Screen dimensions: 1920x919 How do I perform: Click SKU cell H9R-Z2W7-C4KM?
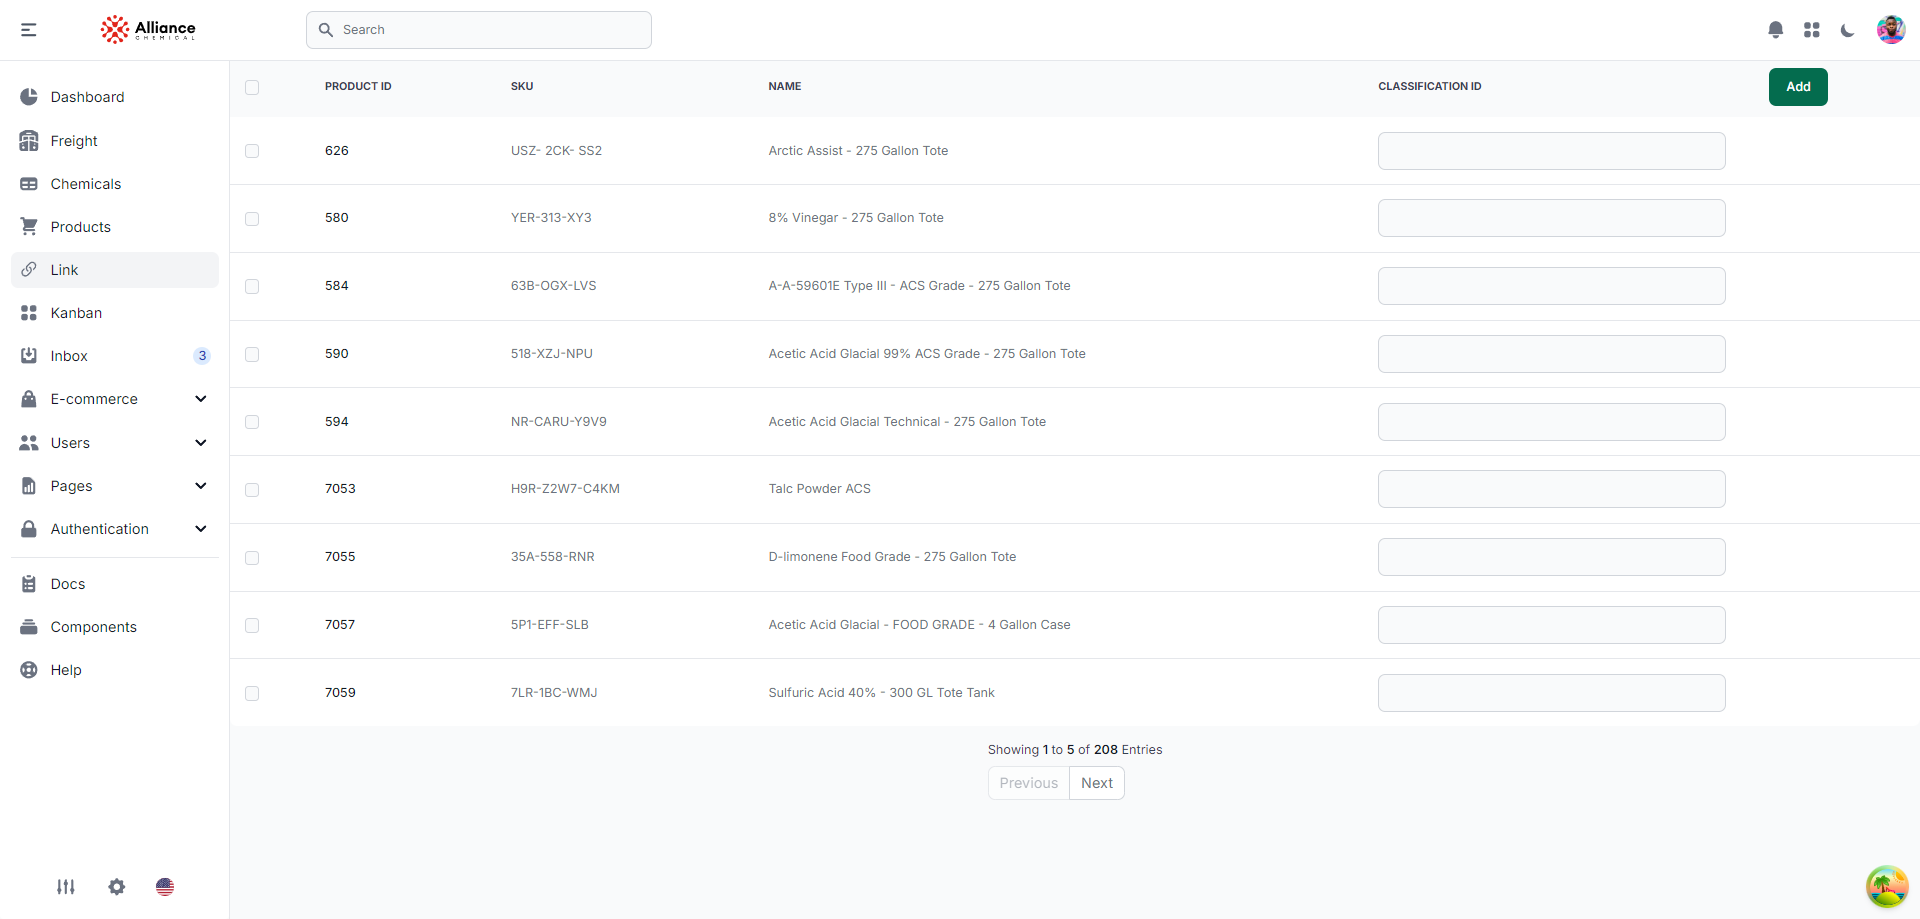point(565,489)
